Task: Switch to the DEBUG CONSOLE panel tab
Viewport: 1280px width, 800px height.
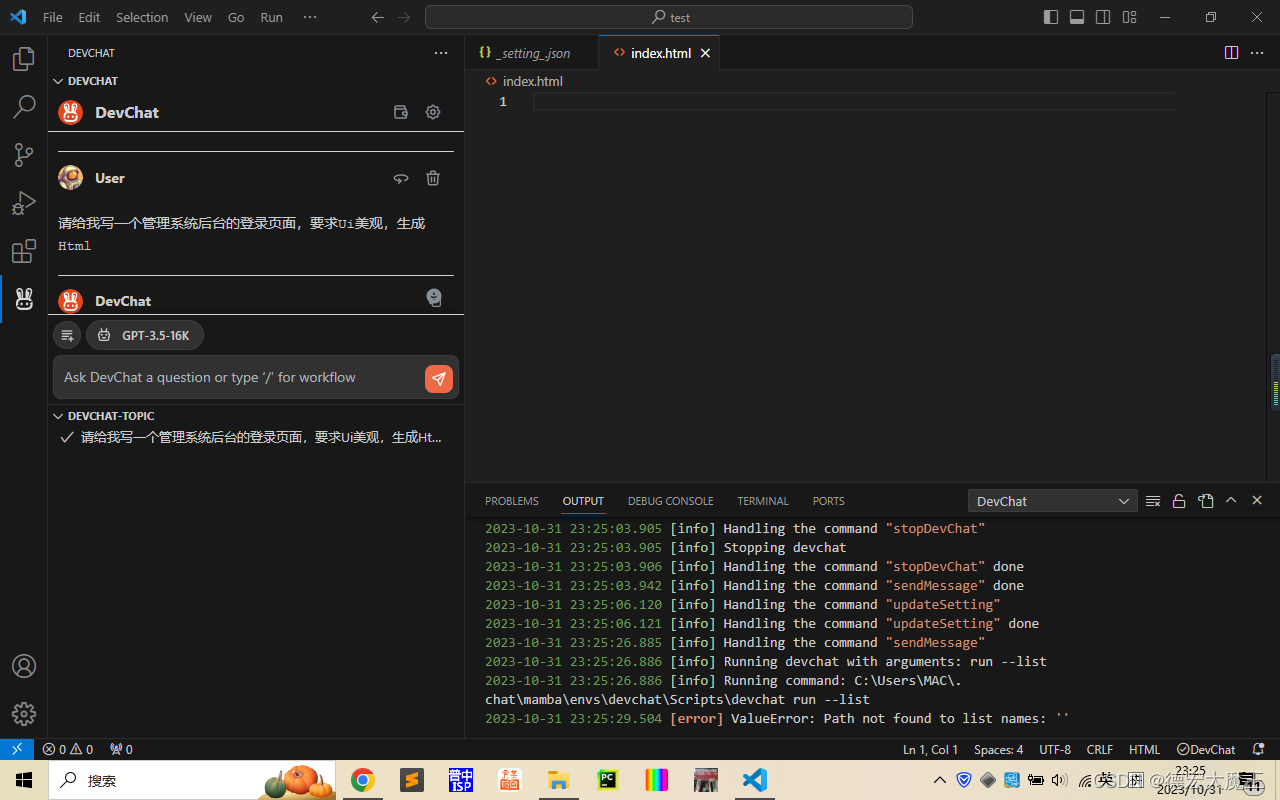Action: pyautogui.click(x=671, y=501)
